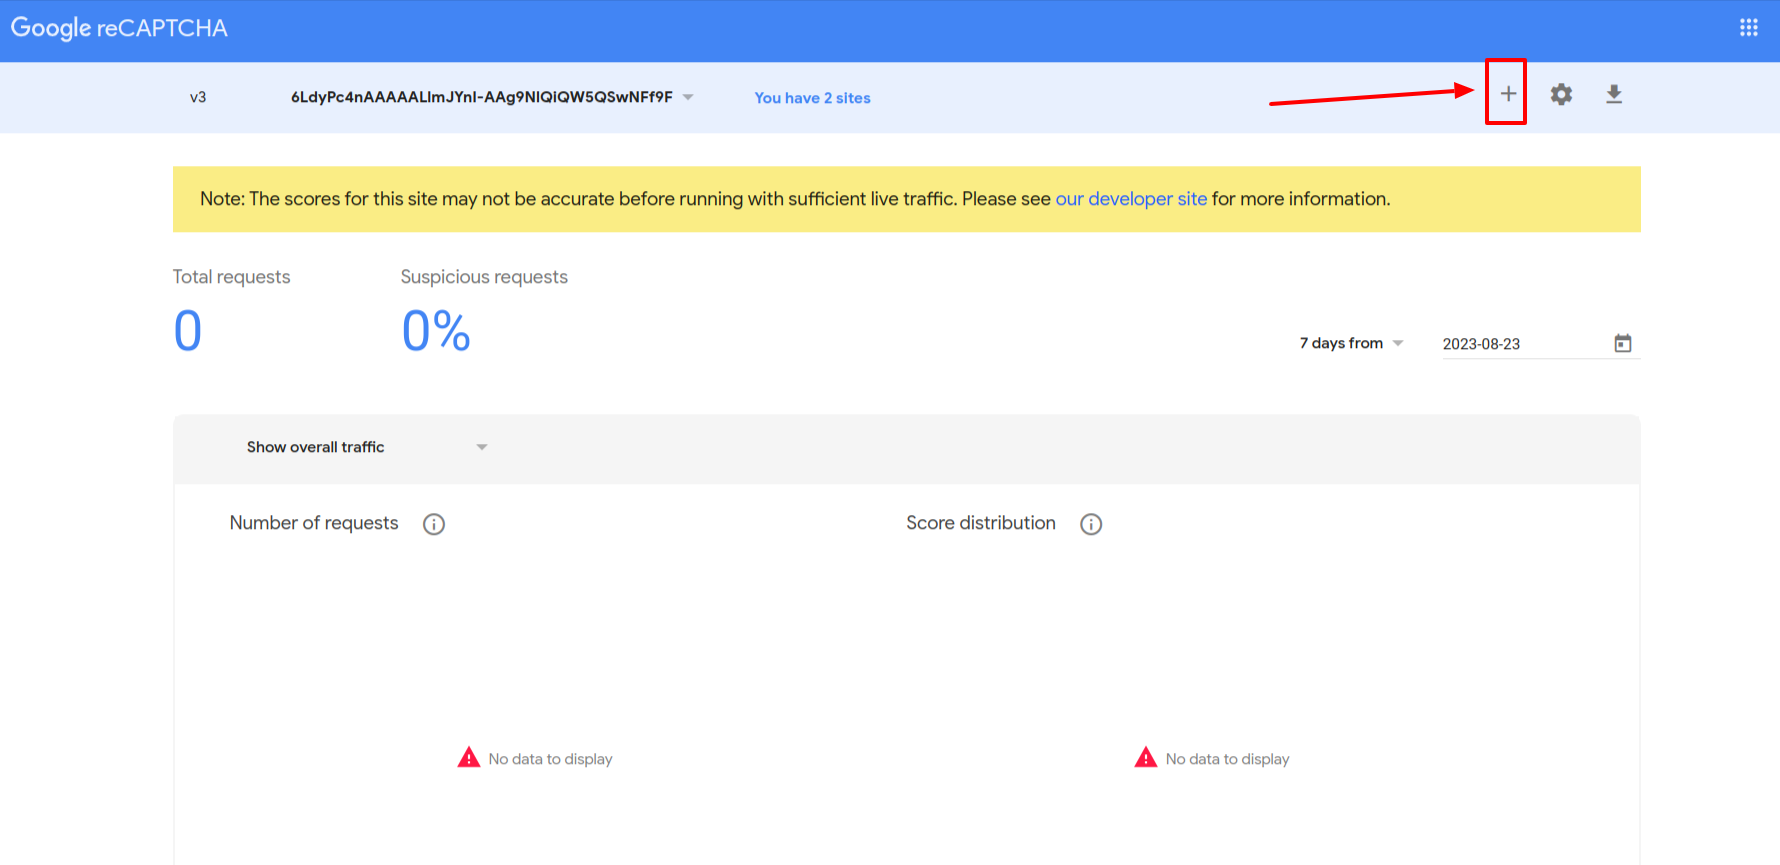Click the Google reCAPTCHA logo
Screen dimensions: 1780x865
(x=119, y=28)
